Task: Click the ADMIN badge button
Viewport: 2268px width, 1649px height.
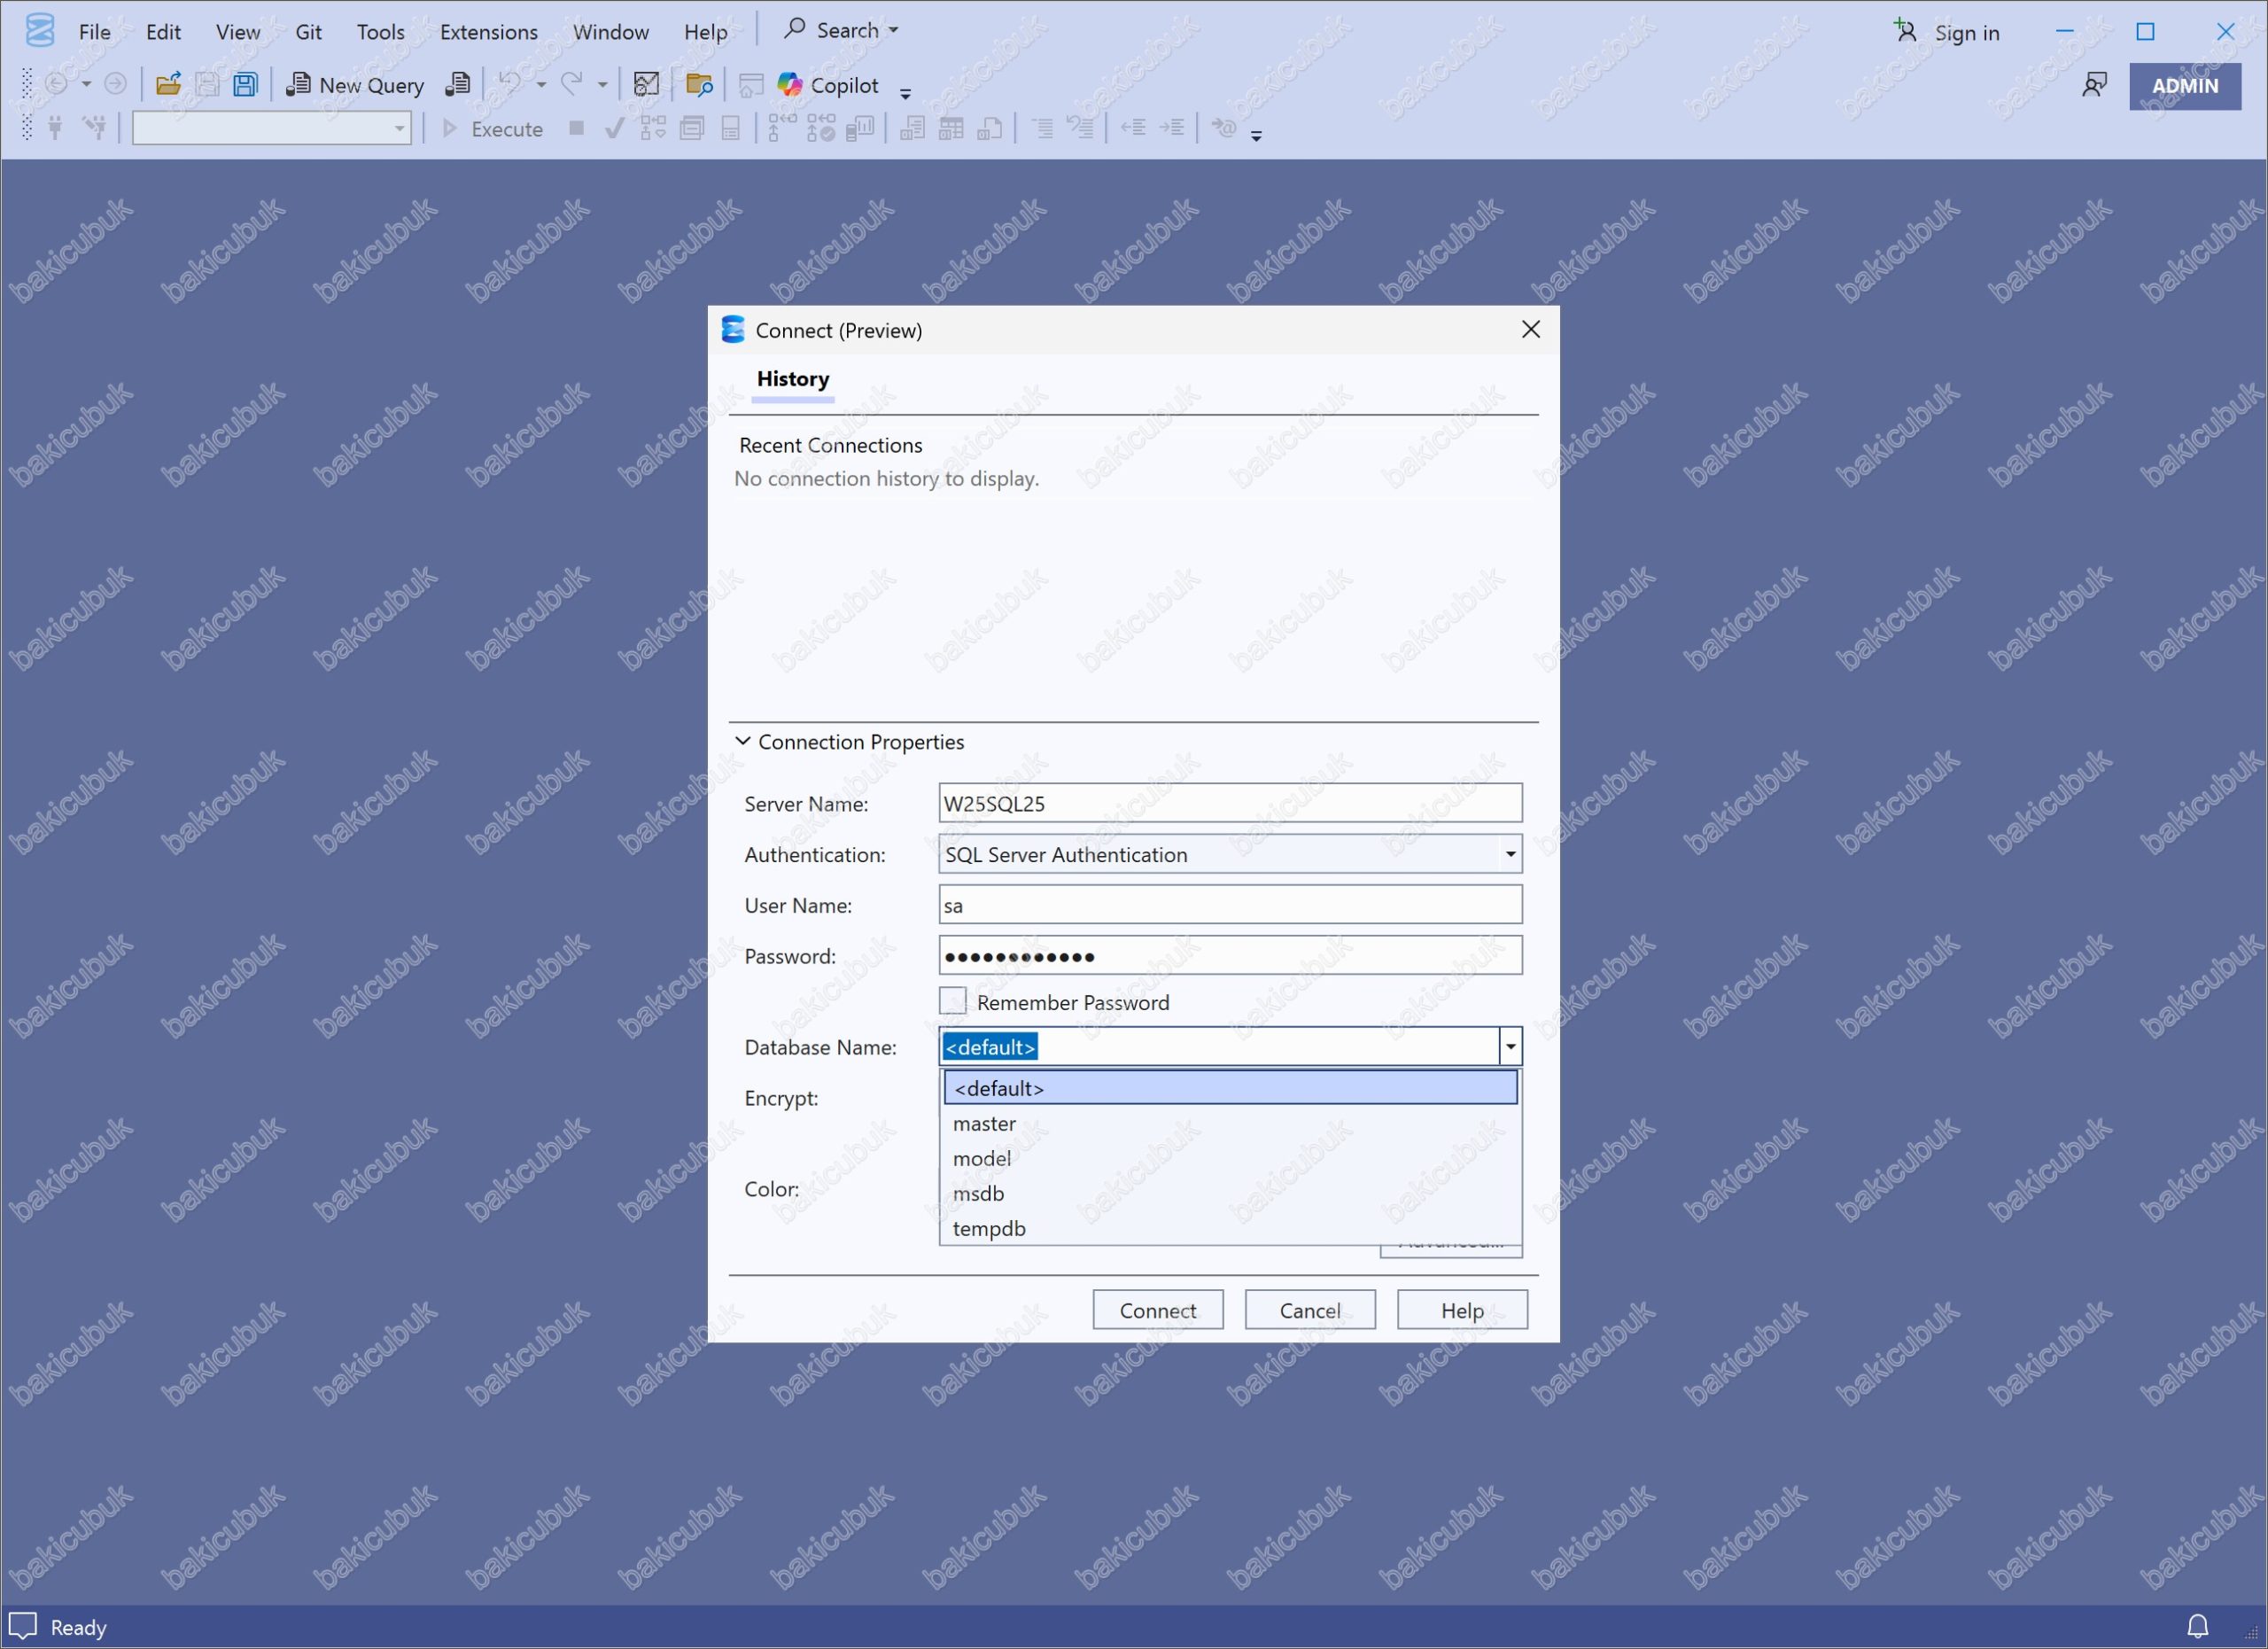Action: (x=2185, y=86)
